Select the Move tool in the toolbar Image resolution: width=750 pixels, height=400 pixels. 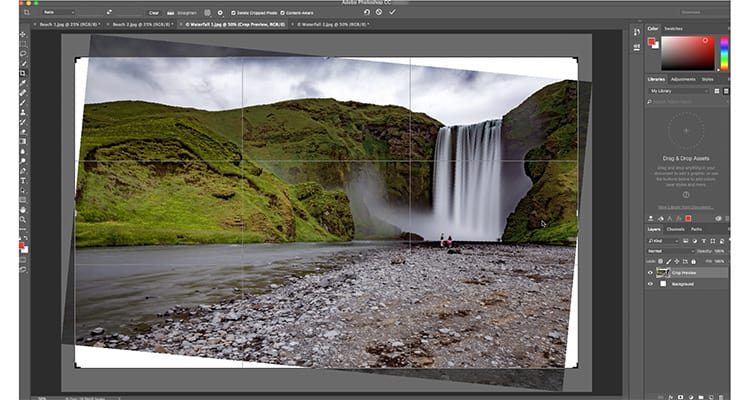[23, 33]
